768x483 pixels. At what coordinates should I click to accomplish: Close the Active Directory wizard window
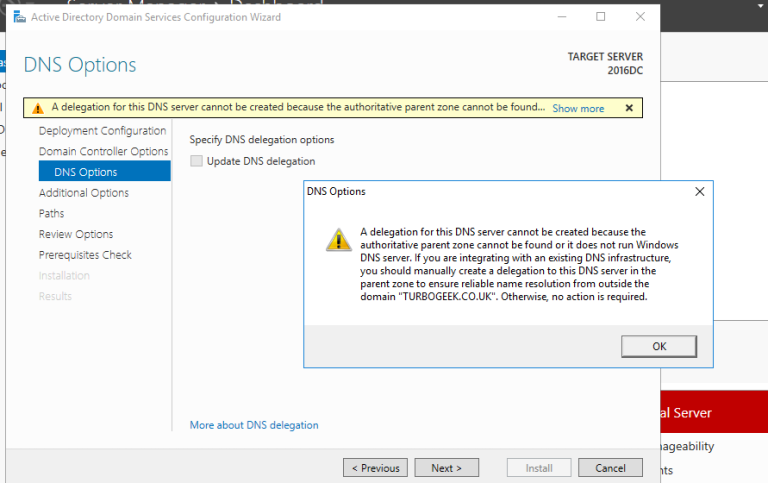(x=640, y=17)
